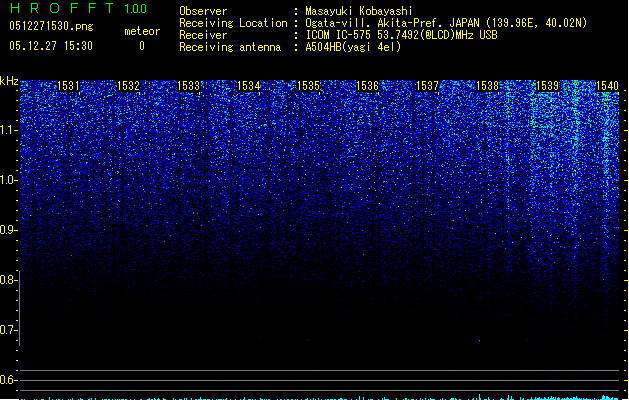This screenshot has height=400, width=629.
Task: Click the antenna value A504HB(yagi 4el)
Action: [353, 47]
